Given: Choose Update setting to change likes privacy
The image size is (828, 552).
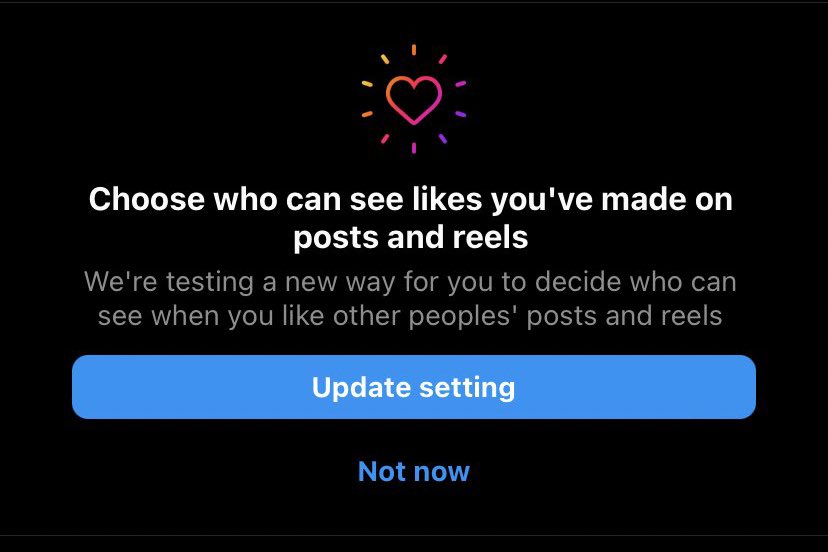Looking at the screenshot, I should tap(414, 387).
